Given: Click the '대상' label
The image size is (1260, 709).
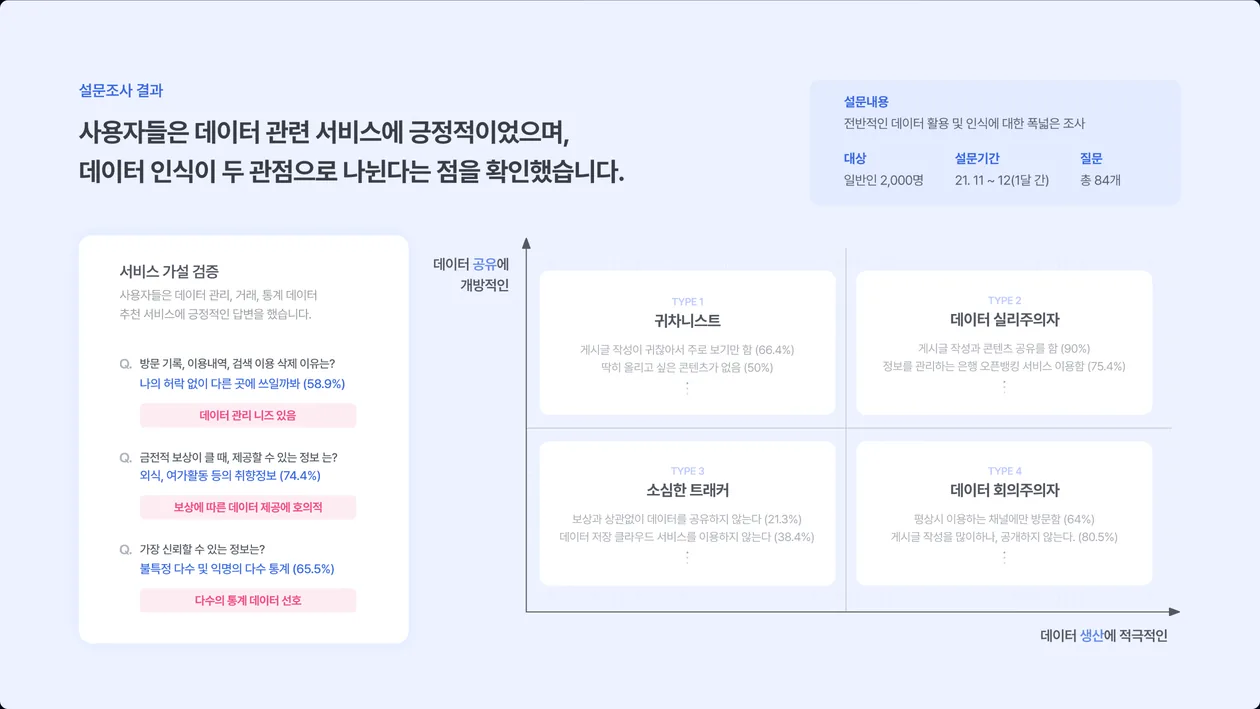Looking at the screenshot, I should [855, 158].
